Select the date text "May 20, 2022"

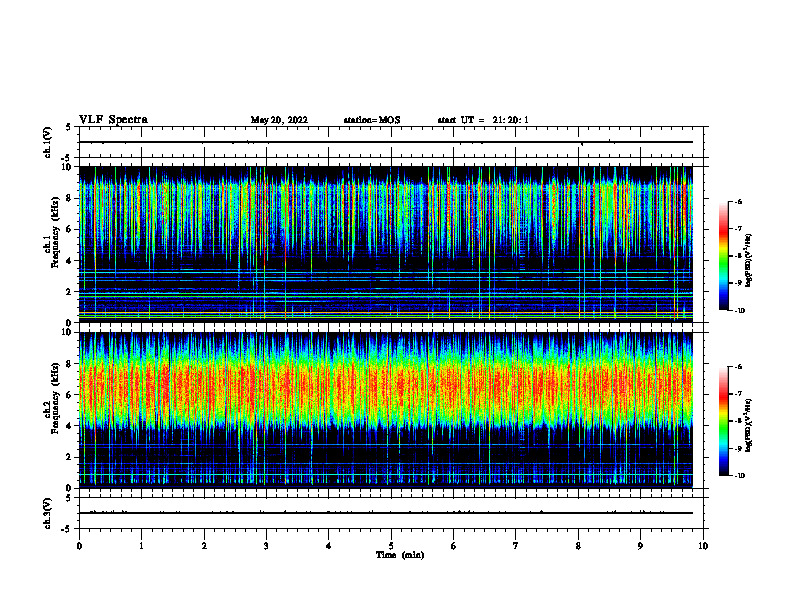279,120
